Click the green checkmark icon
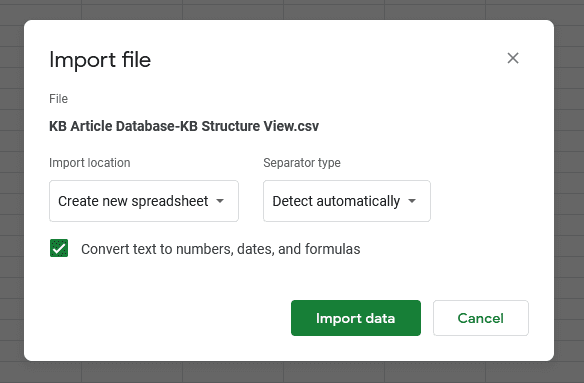The height and width of the screenshot is (383, 584). click(59, 248)
